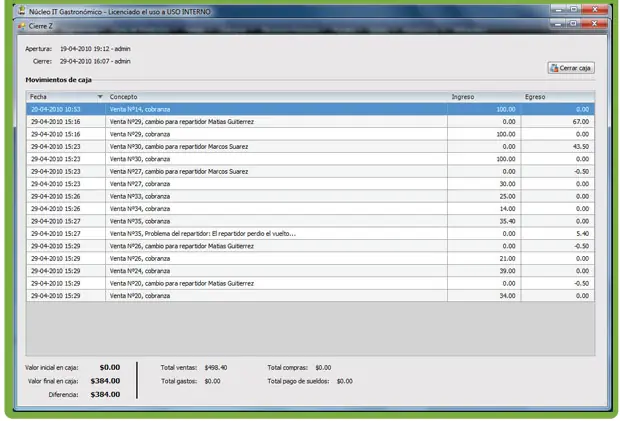Select the row Venta Nº33, cobranza
620x421 pixels.
310,196
